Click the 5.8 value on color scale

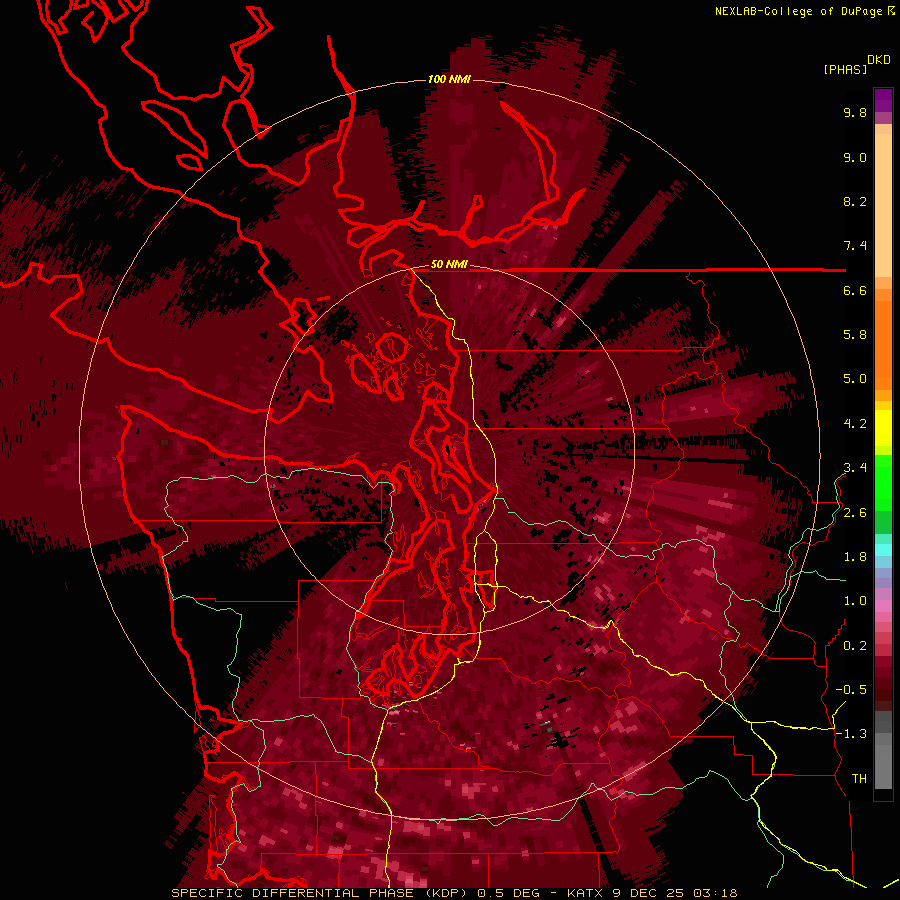(855, 335)
